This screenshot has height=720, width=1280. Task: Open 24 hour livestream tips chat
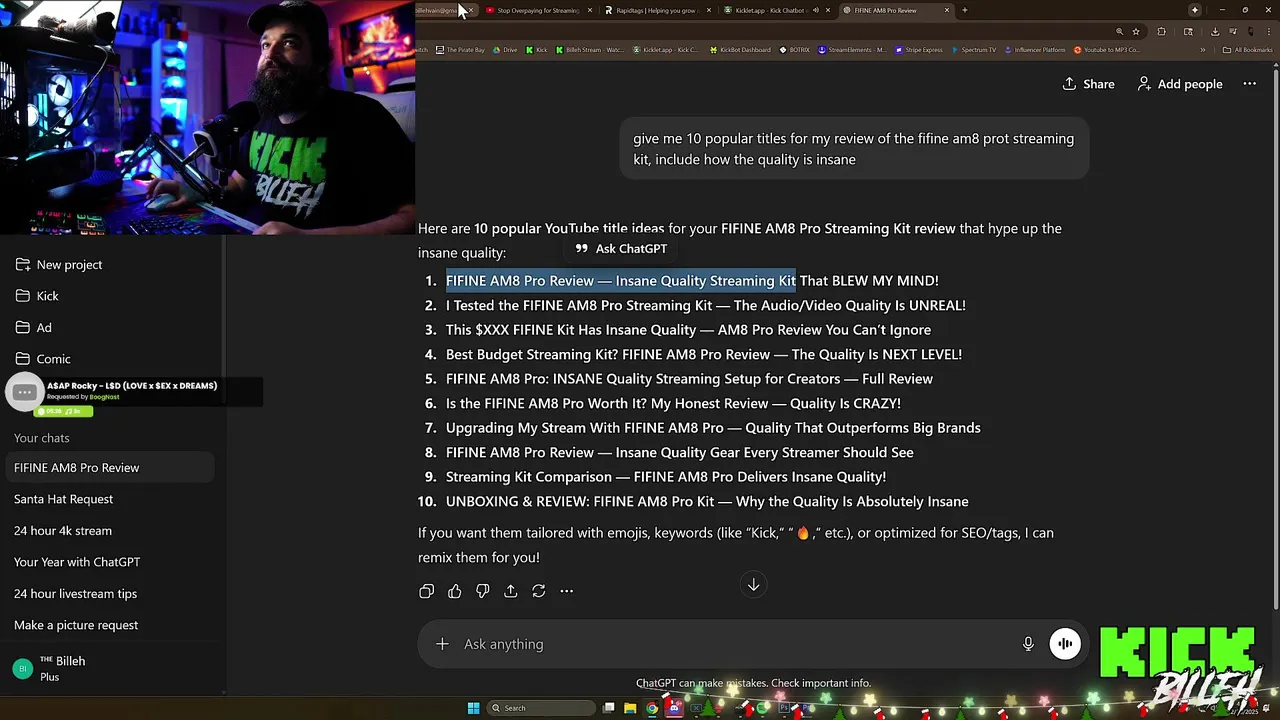(x=110, y=594)
